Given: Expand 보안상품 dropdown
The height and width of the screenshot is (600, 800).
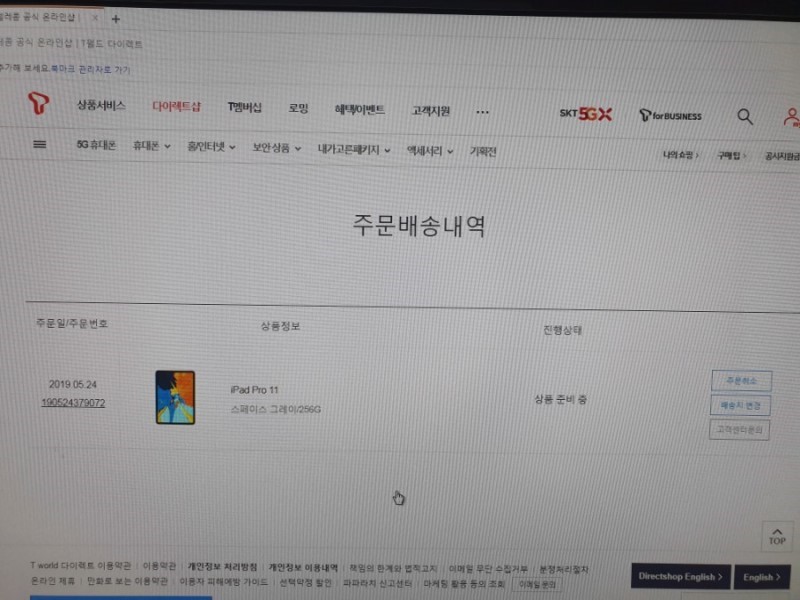Looking at the screenshot, I should pos(277,148).
